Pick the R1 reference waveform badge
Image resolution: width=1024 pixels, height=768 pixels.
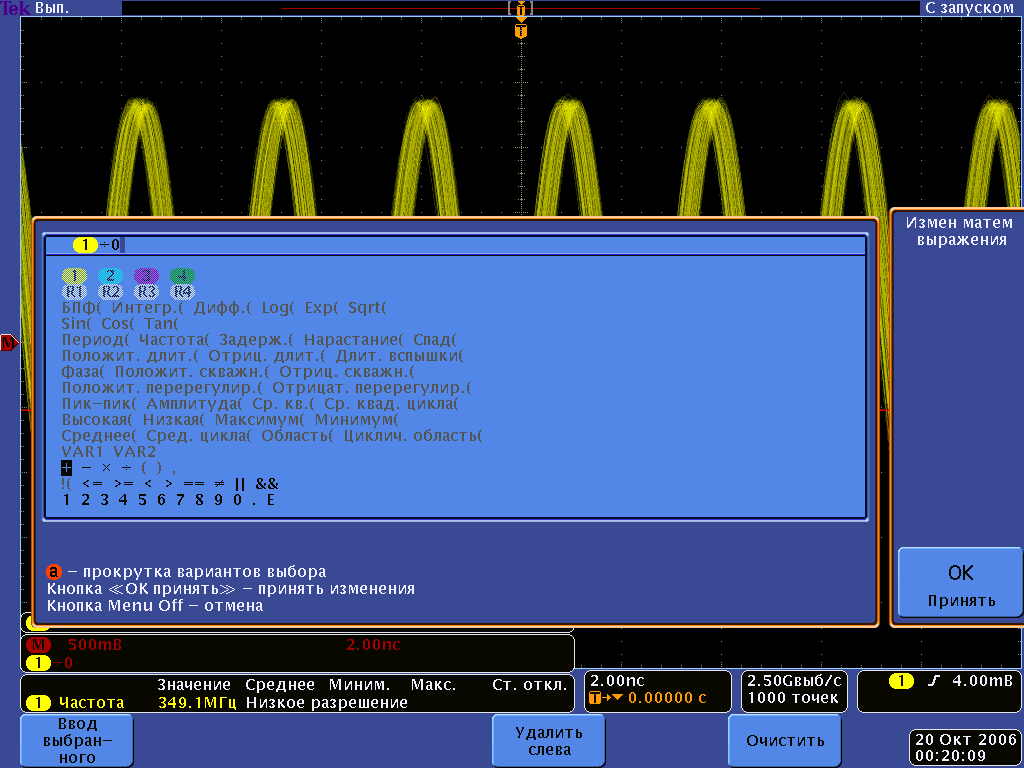click(75, 292)
